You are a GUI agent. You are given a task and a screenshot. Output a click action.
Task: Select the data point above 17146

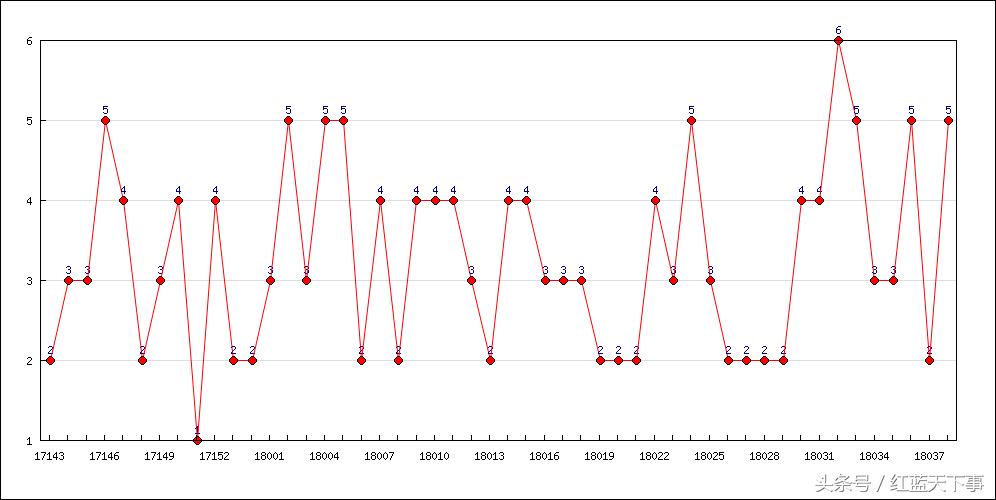click(x=105, y=120)
